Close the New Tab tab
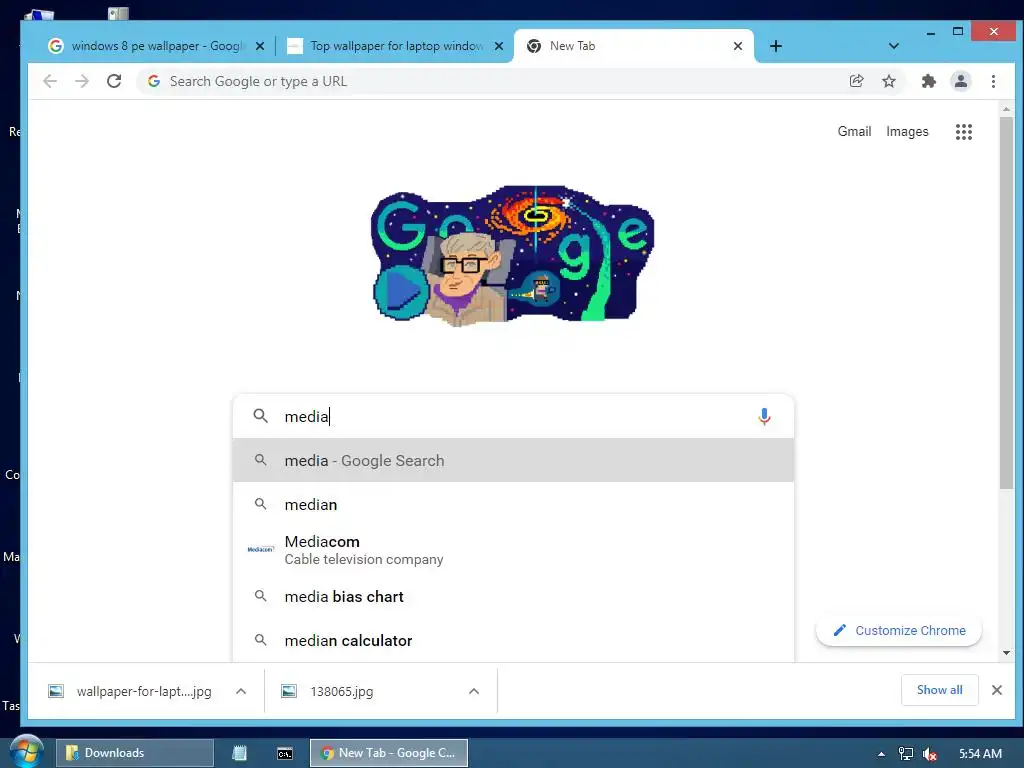 pyautogui.click(x=738, y=46)
